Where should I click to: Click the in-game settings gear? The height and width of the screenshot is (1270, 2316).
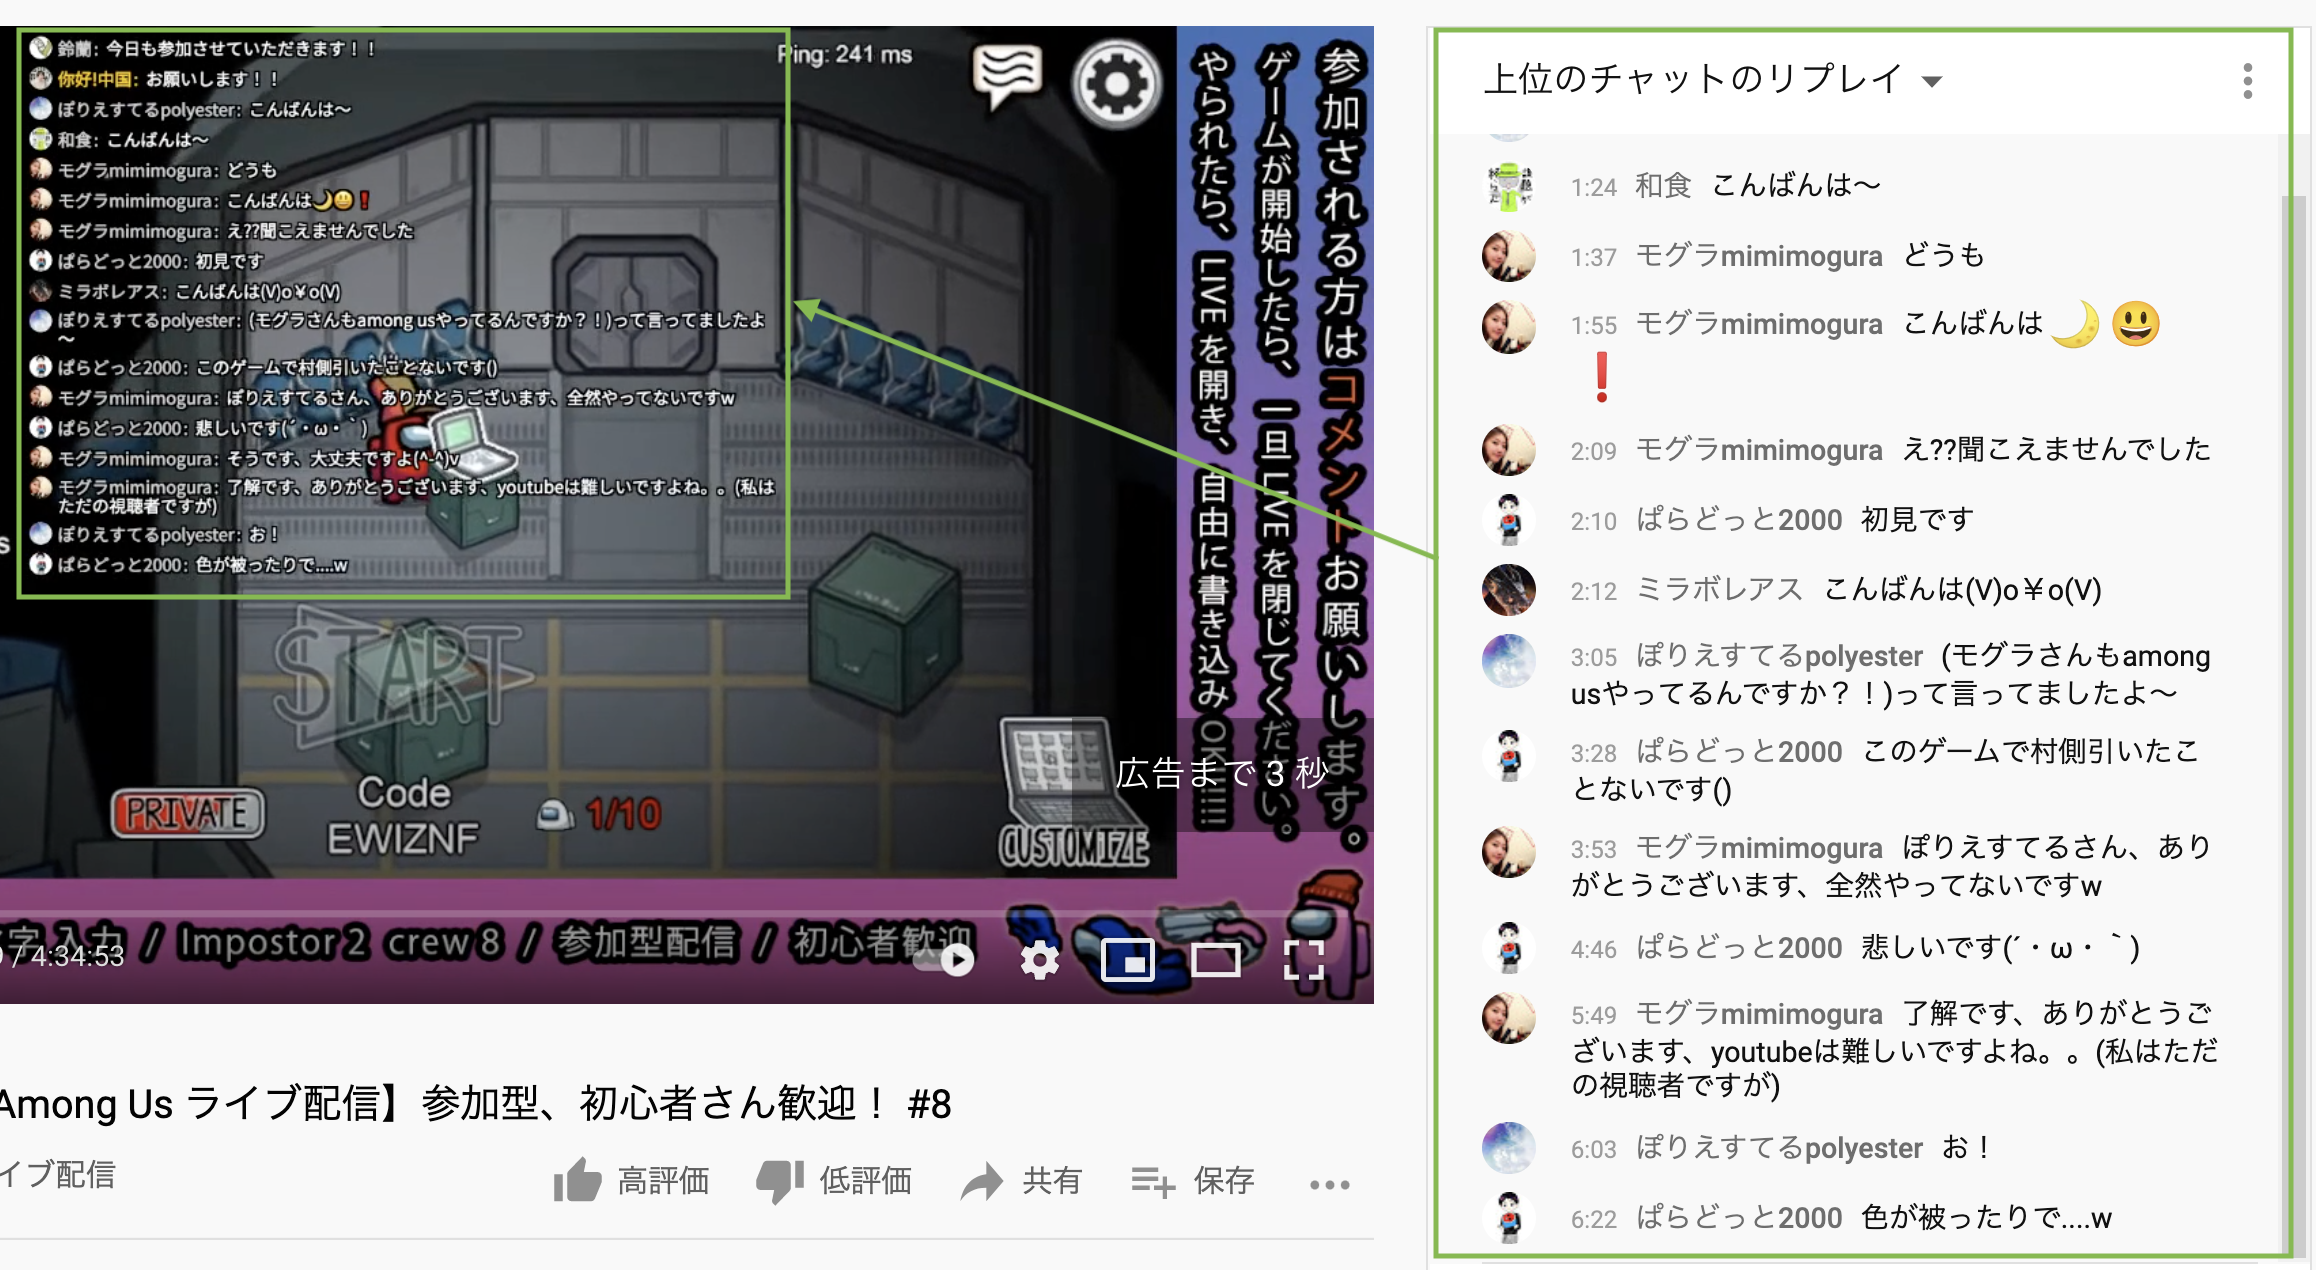(x=1116, y=84)
